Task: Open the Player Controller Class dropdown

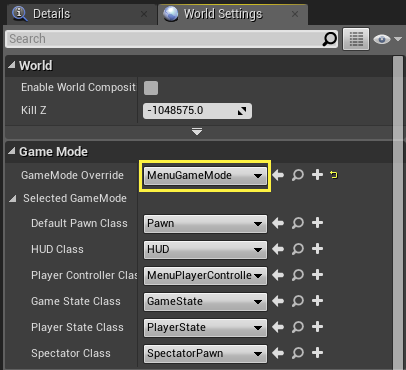Action: pos(205,276)
